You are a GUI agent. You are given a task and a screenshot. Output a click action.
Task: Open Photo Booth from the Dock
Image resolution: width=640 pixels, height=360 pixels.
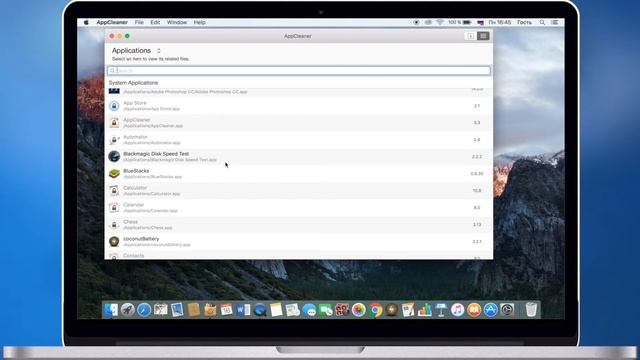(x=342, y=310)
